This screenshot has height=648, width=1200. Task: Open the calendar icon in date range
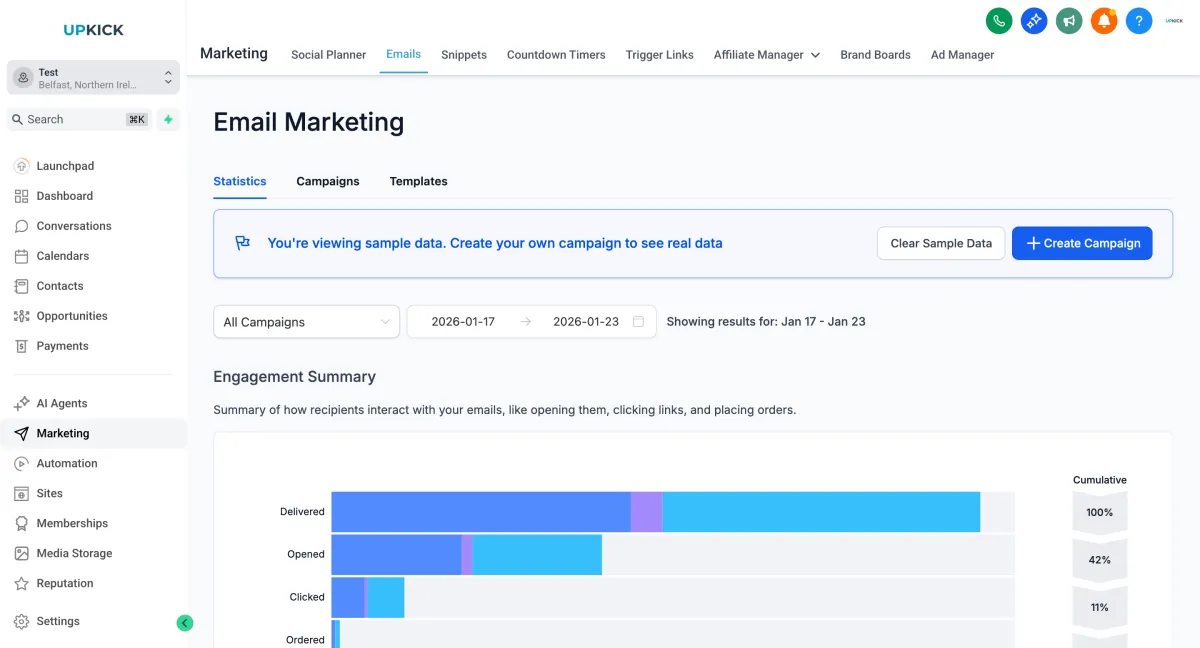(638, 322)
